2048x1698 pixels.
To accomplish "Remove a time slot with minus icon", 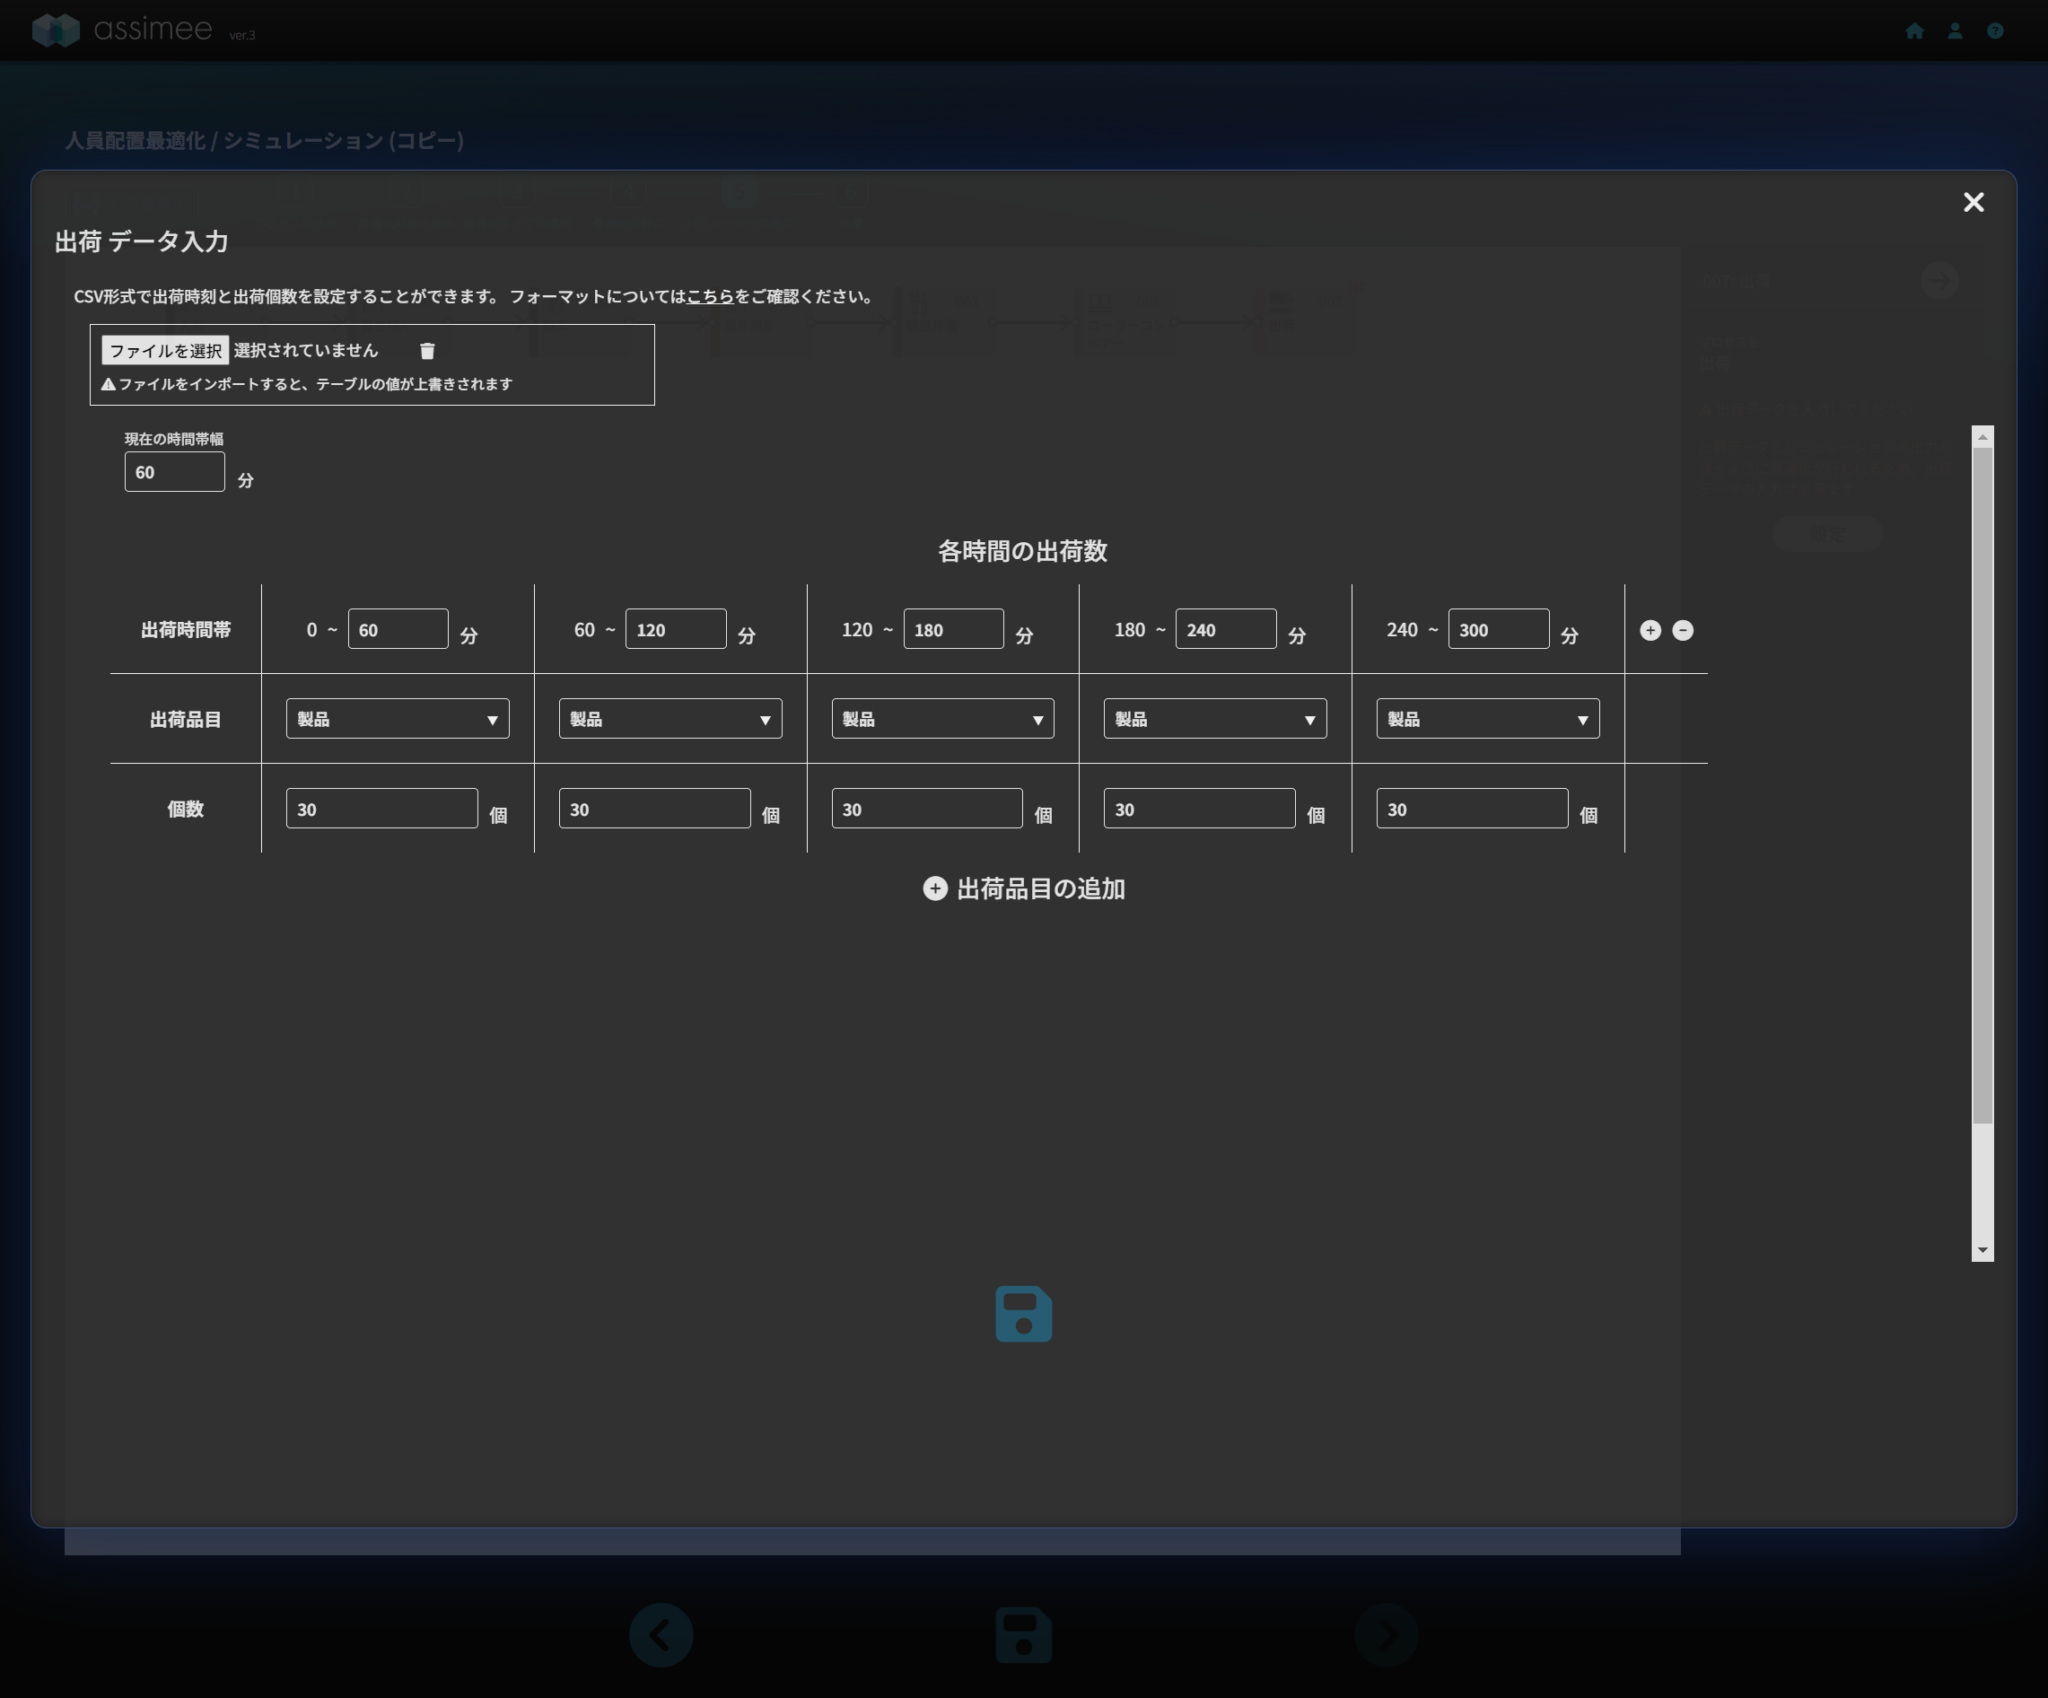I will coord(1683,630).
